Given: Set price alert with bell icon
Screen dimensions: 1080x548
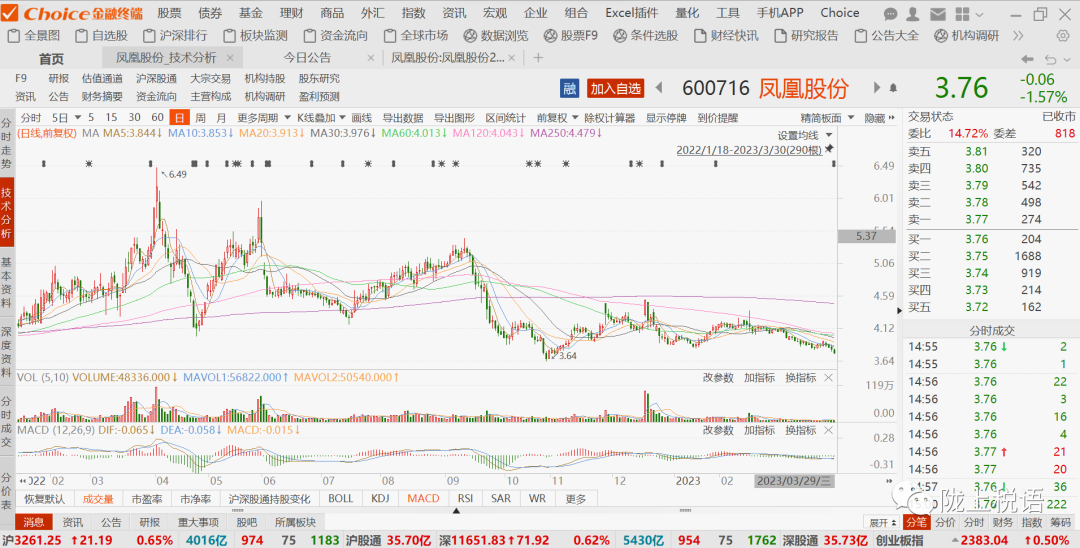Looking at the screenshot, I should coord(893,88).
